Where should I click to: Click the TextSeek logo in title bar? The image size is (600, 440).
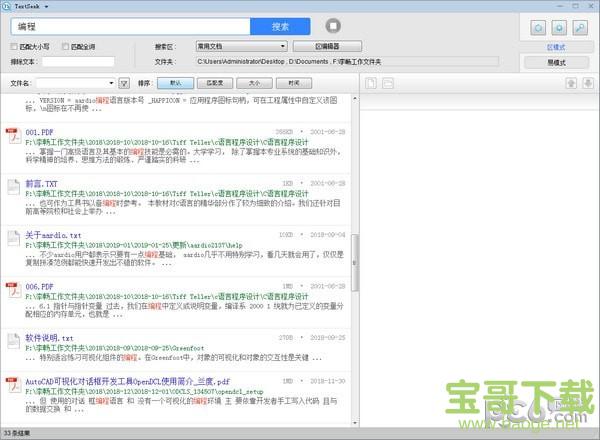(6, 6)
